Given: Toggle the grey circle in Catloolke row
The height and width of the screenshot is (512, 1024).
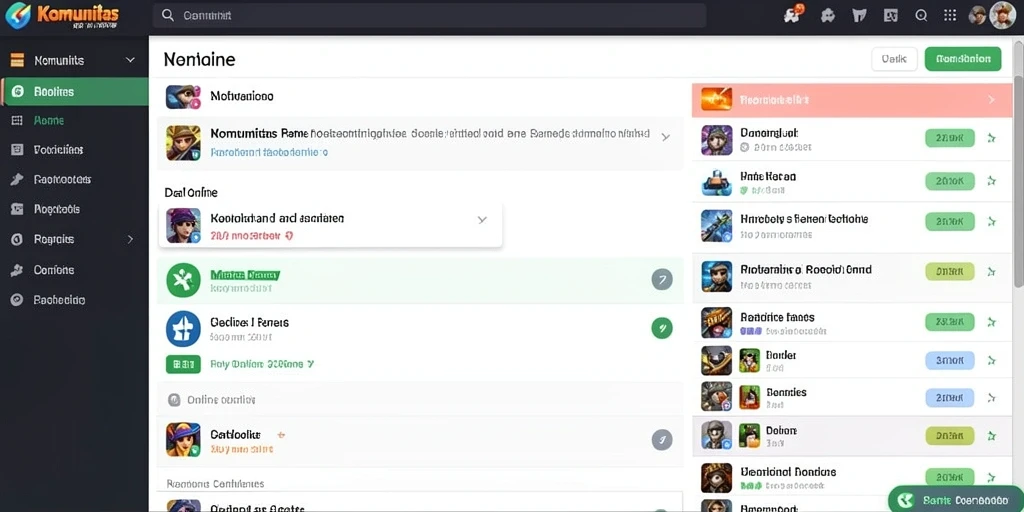Looking at the screenshot, I should click(x=662, y=440).
